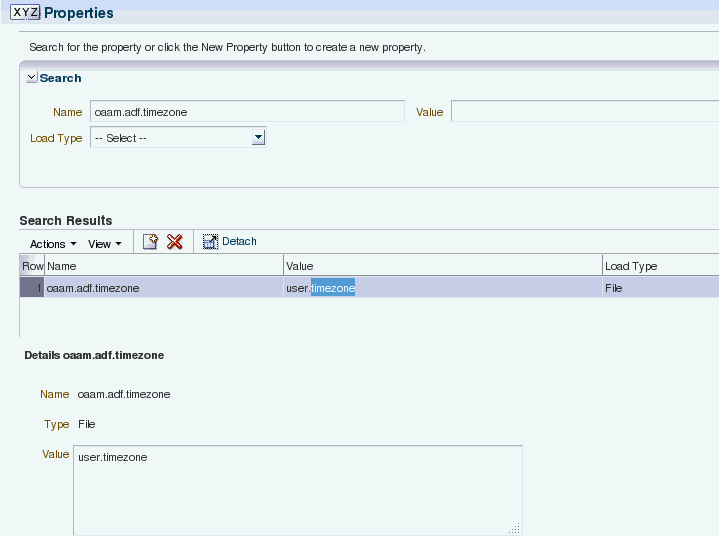
Task: Collapse the Search panel
Action: tap(32, 77)
